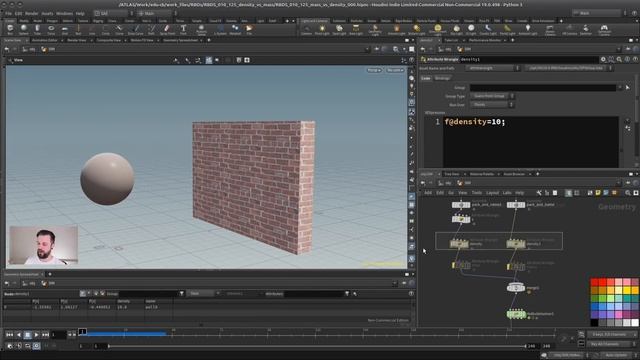Open the File menu
Screen dimensions: 640x360
click(8, 13)
